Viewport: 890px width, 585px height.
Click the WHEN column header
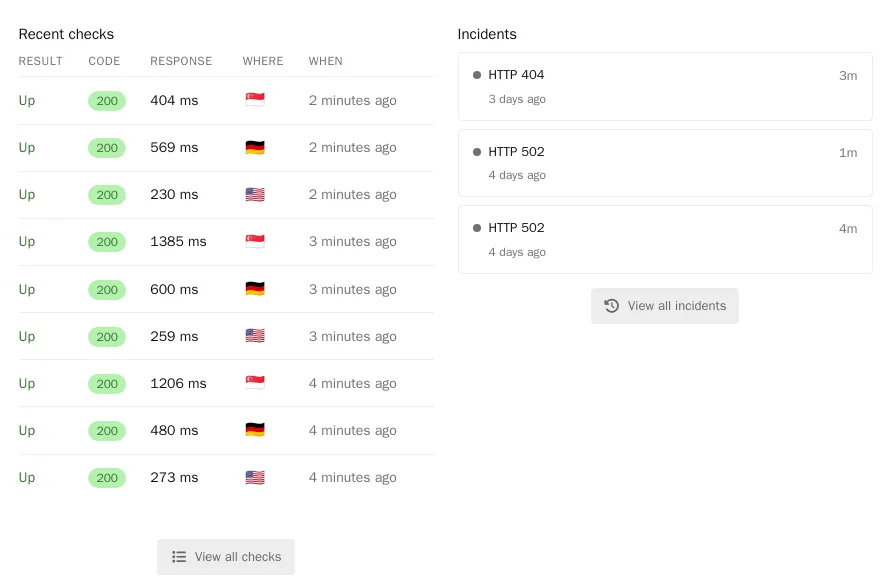pos(325,61)
